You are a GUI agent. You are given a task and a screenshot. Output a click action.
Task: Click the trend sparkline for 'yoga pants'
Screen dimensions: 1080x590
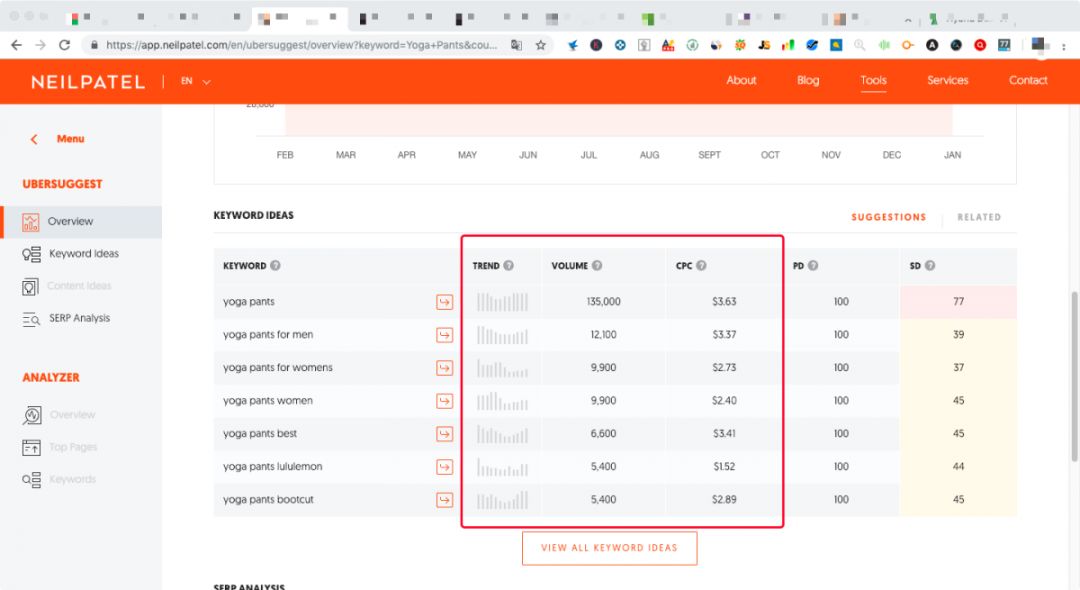coord(502,302)
